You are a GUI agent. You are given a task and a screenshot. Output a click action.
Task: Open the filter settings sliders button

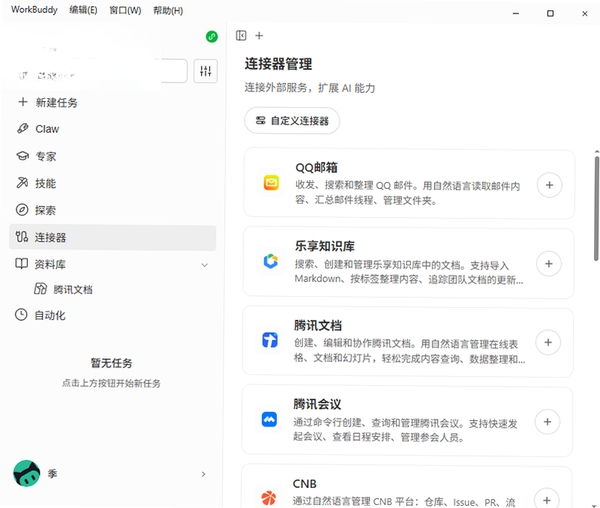point(205,71)
